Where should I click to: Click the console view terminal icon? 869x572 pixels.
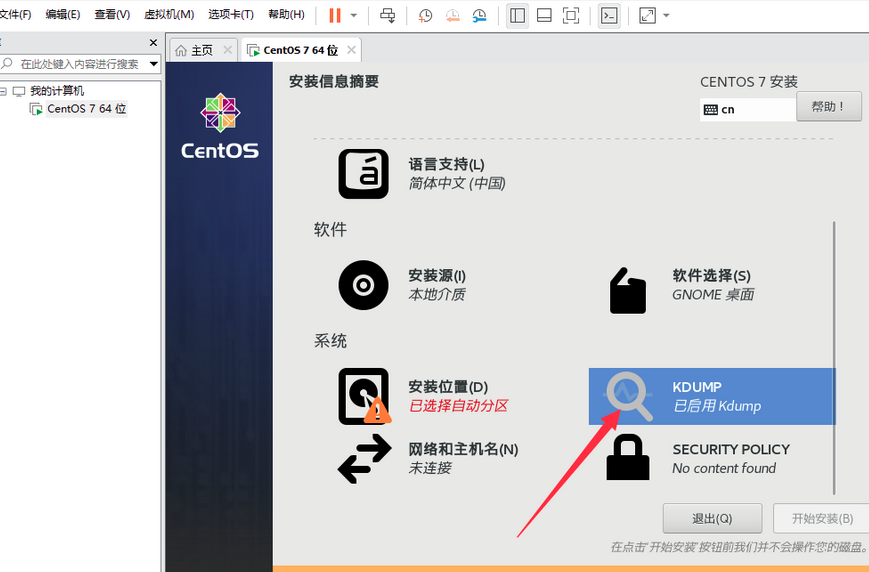coord(608,15)
